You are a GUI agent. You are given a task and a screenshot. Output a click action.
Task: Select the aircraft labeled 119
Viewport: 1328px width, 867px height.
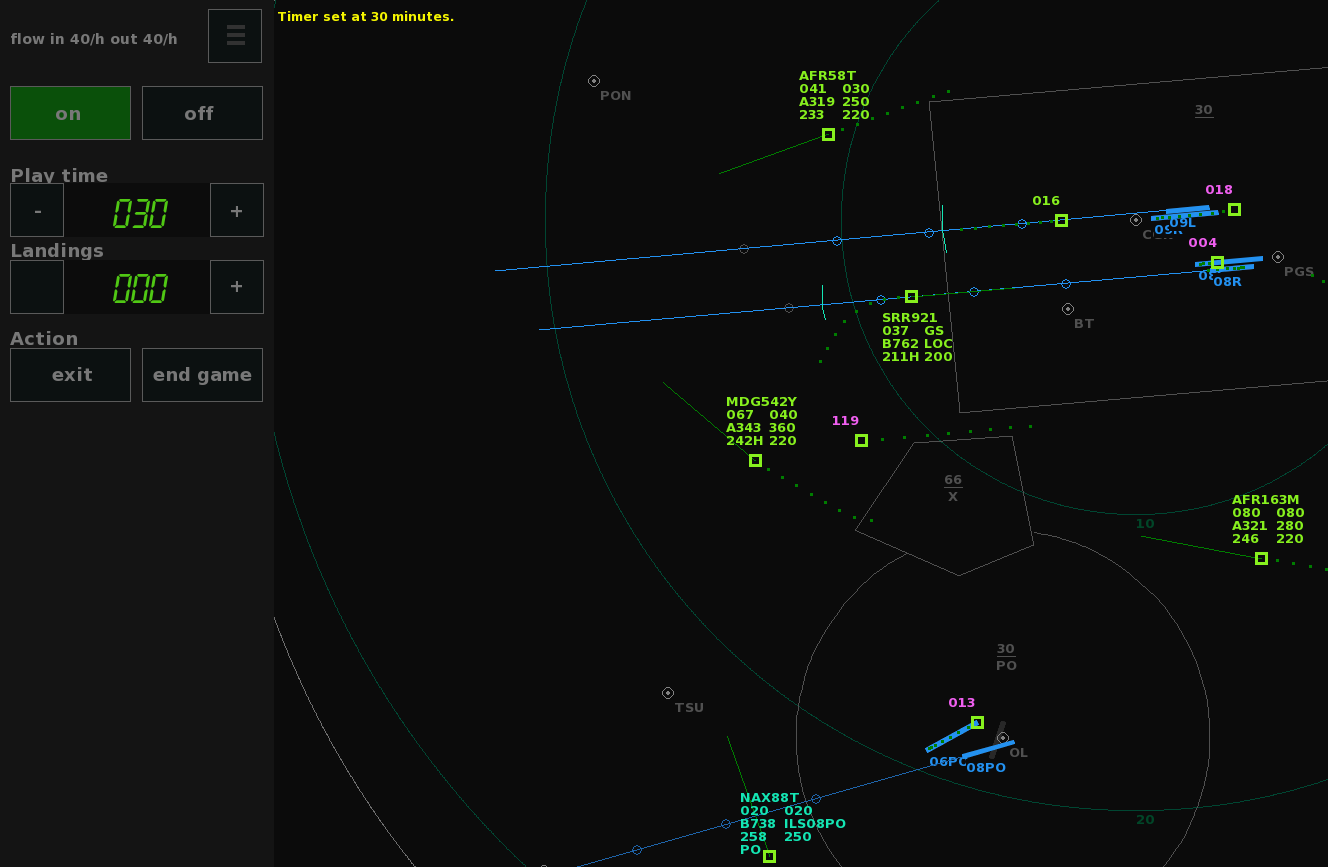[861, 441]
